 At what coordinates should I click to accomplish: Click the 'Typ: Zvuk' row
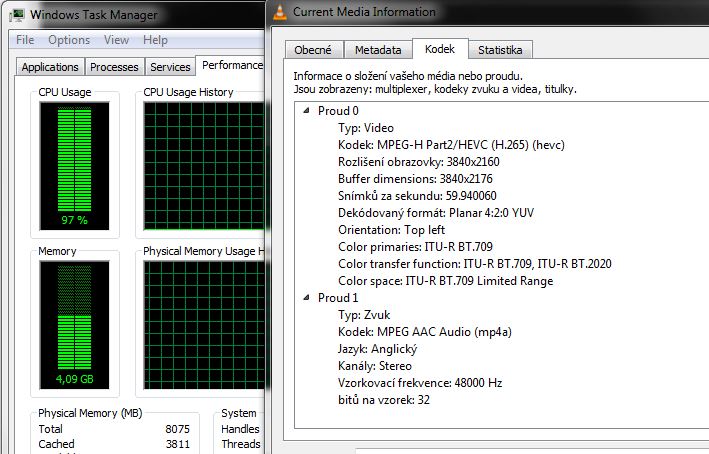[364, 315]
